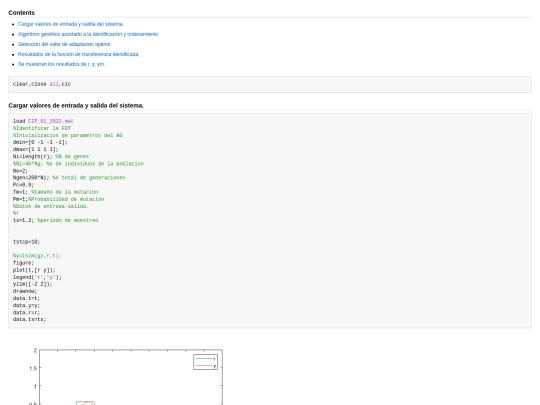Click the 'ts=1.2;' periodo de muestreo line
This screenshot has width=540, height=405.
click(55, 220)
